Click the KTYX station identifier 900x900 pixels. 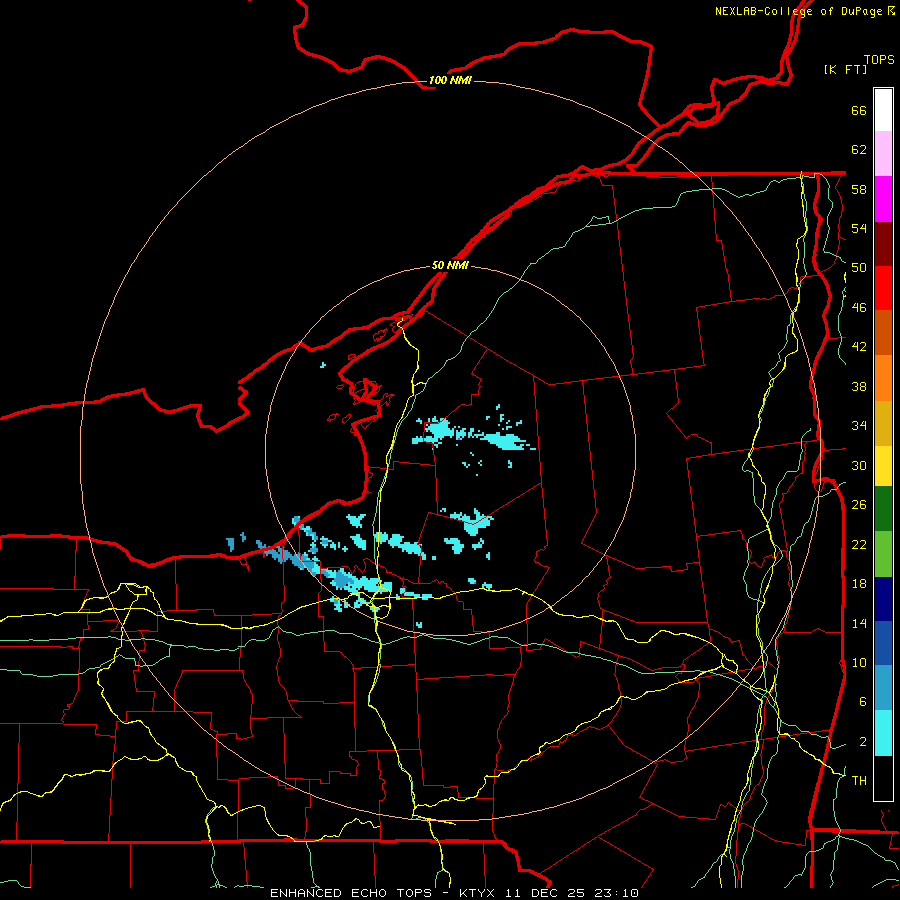(x=476, y=893)
